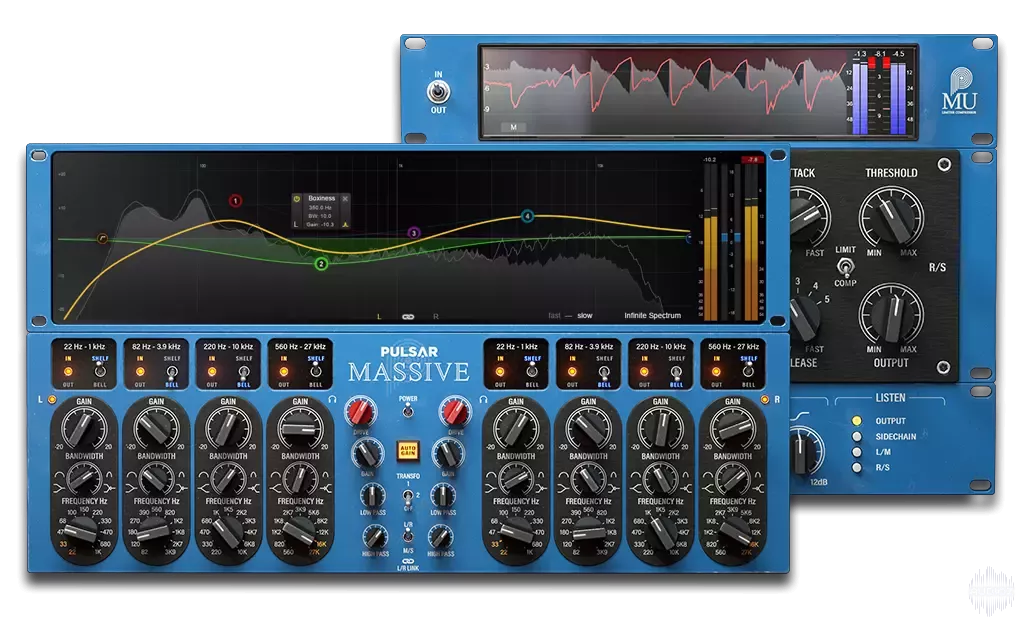Flip the right 22 Hz - 1 kHz Shelf/Bell switch
This screenshot has width=1024, height=626.
[x=532, y=371]
